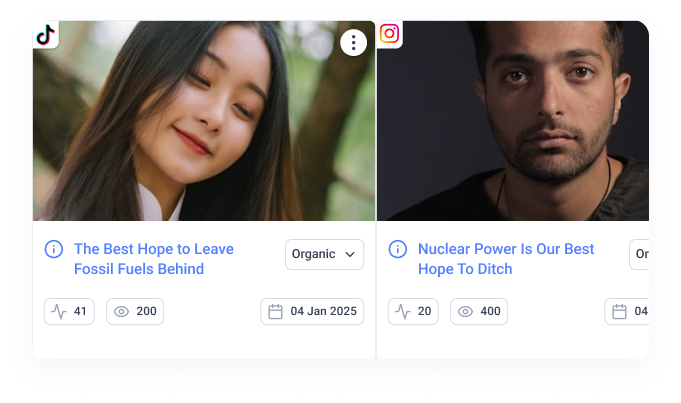Click the engagement pulse icon showing 20
Image resolution: width=681 pixels, height=403 pixels.
click(403, 311)
